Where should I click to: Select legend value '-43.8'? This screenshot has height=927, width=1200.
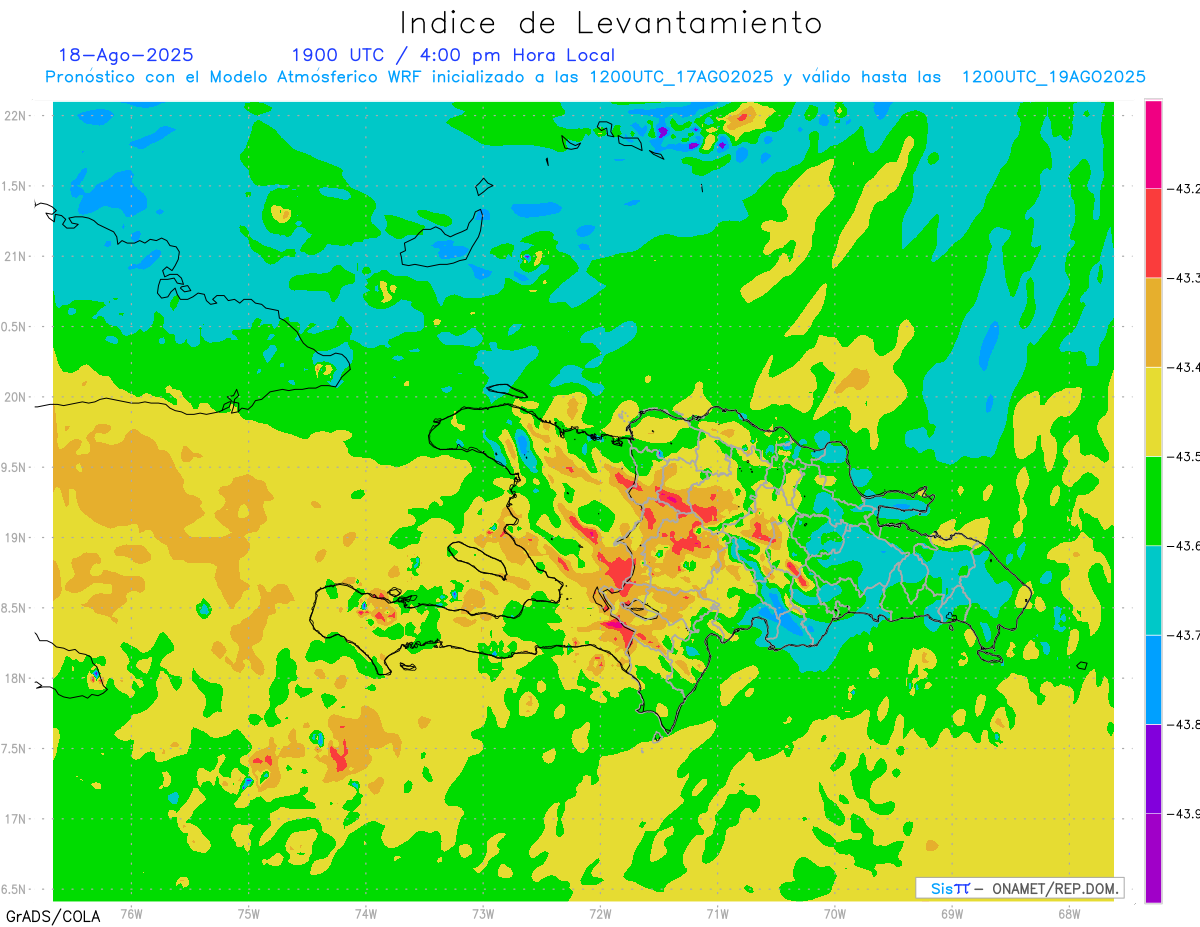tap(1183, 724)
